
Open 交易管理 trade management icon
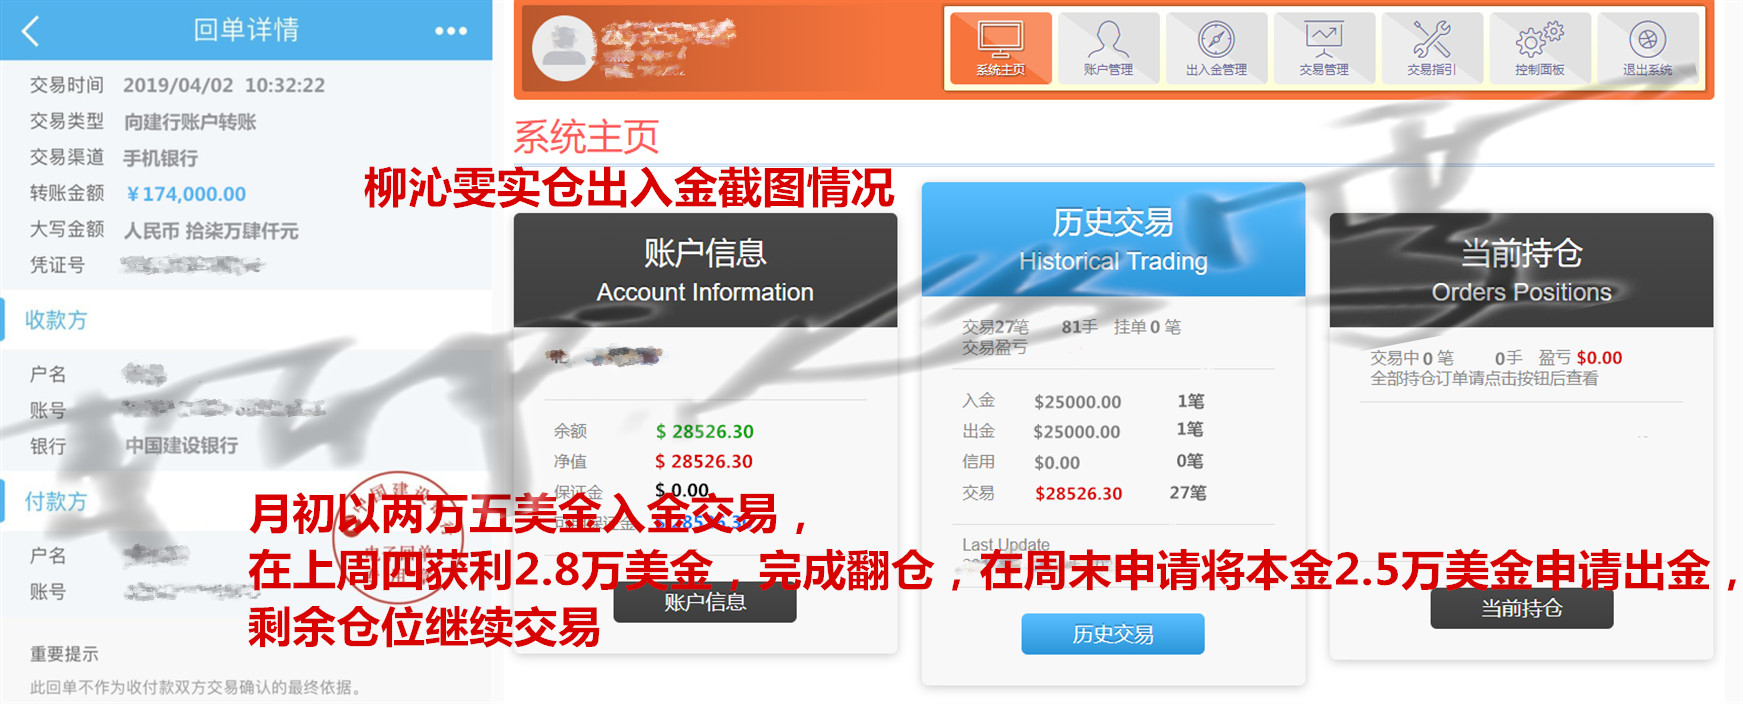[1324, 48]
